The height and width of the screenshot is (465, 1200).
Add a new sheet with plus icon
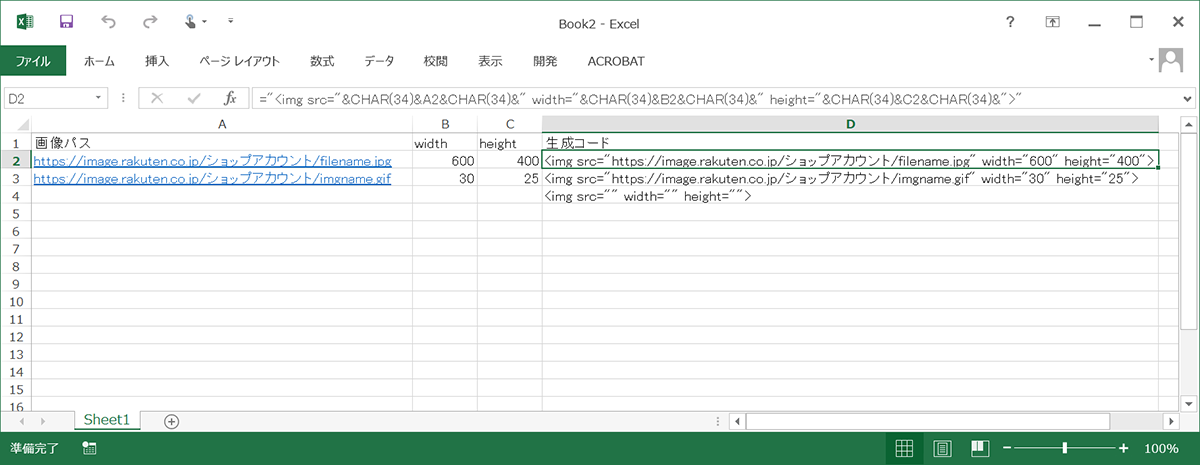click(x=171, y=421)
